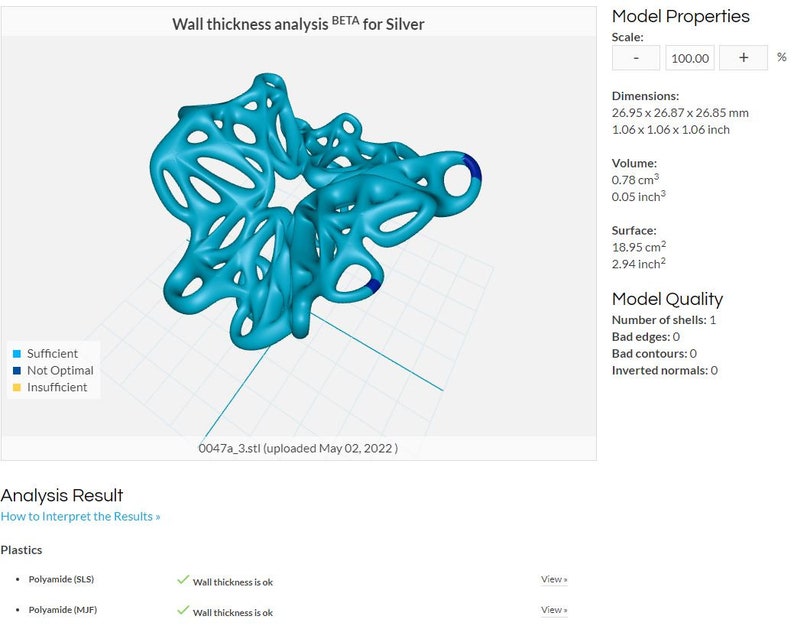Screen dimensions: 794x629
Task: Click 'Wall thickness is ok' for Polyamide (MJF)
Action: pos(232,612)
